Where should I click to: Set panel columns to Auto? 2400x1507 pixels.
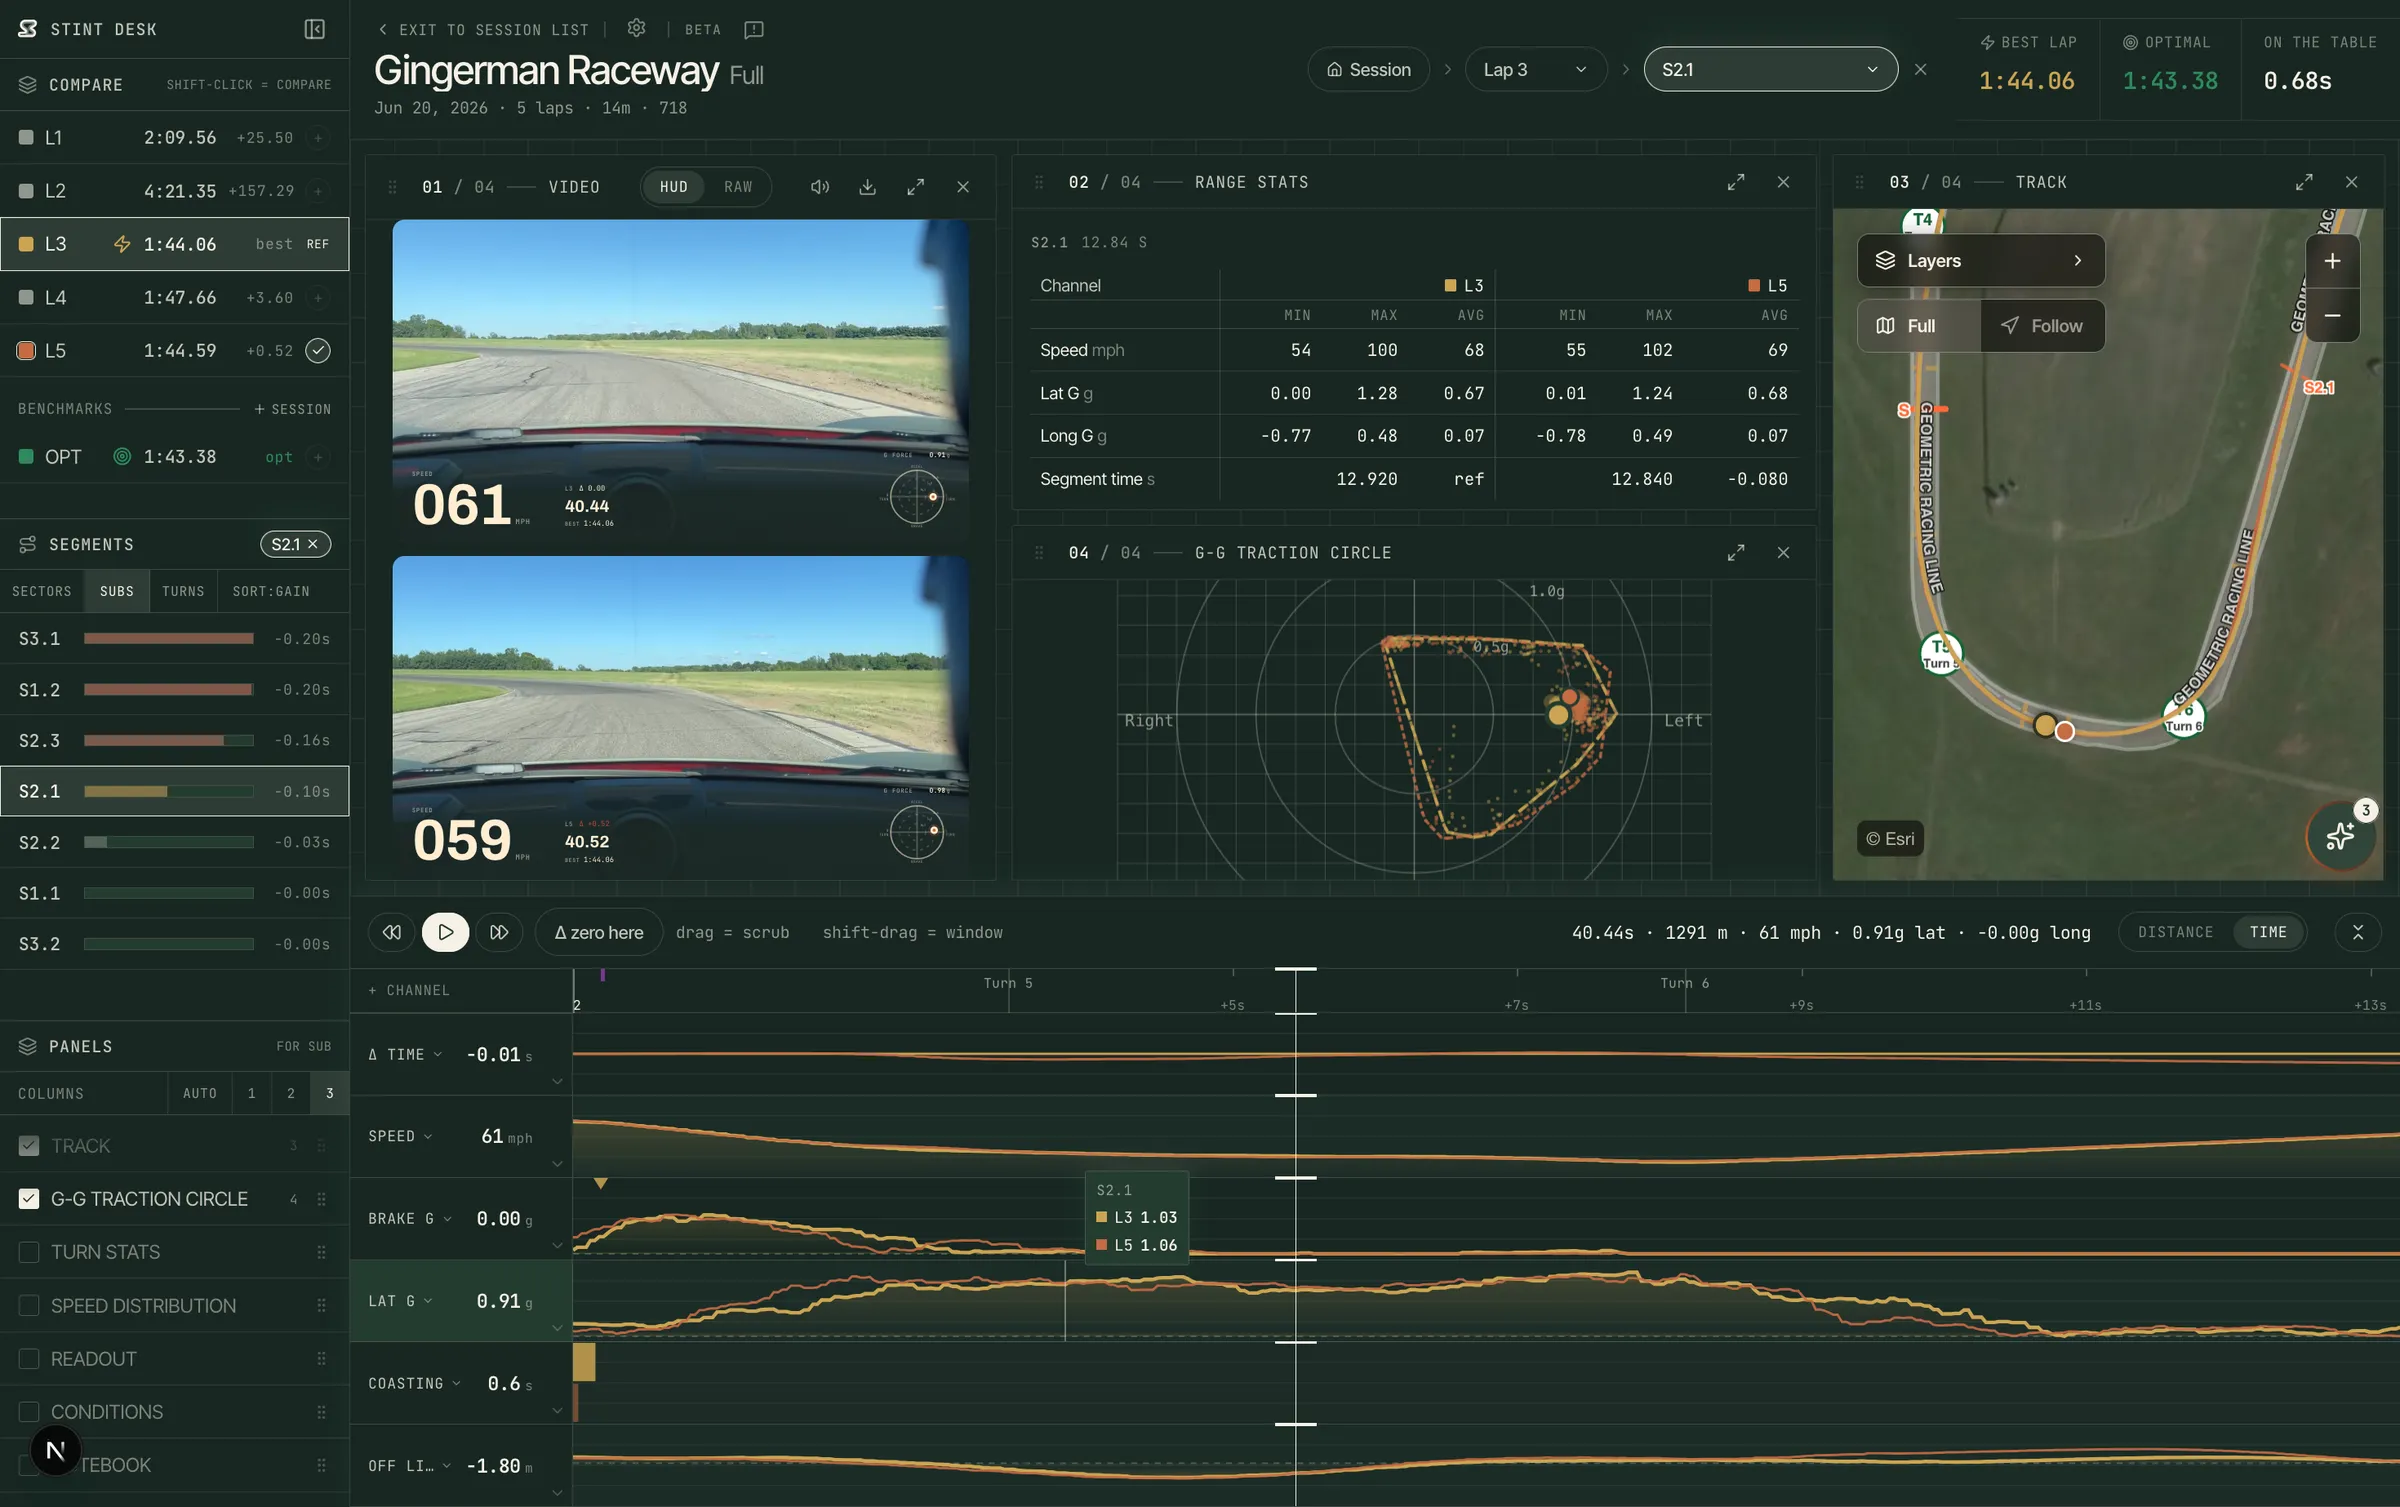(x=200, y=1093)
